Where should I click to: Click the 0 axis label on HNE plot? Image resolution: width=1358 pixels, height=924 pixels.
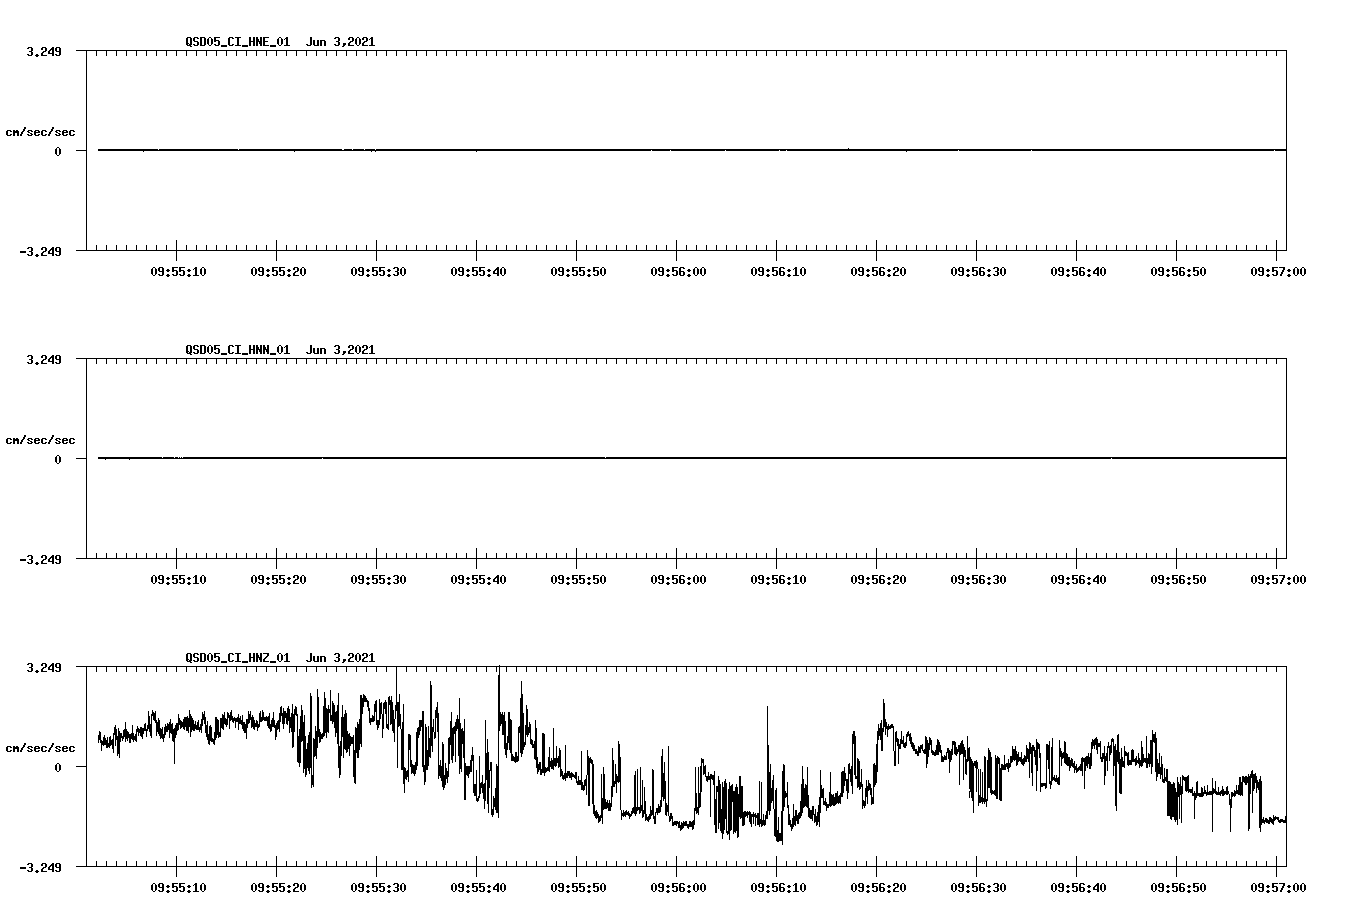[58, 151]
